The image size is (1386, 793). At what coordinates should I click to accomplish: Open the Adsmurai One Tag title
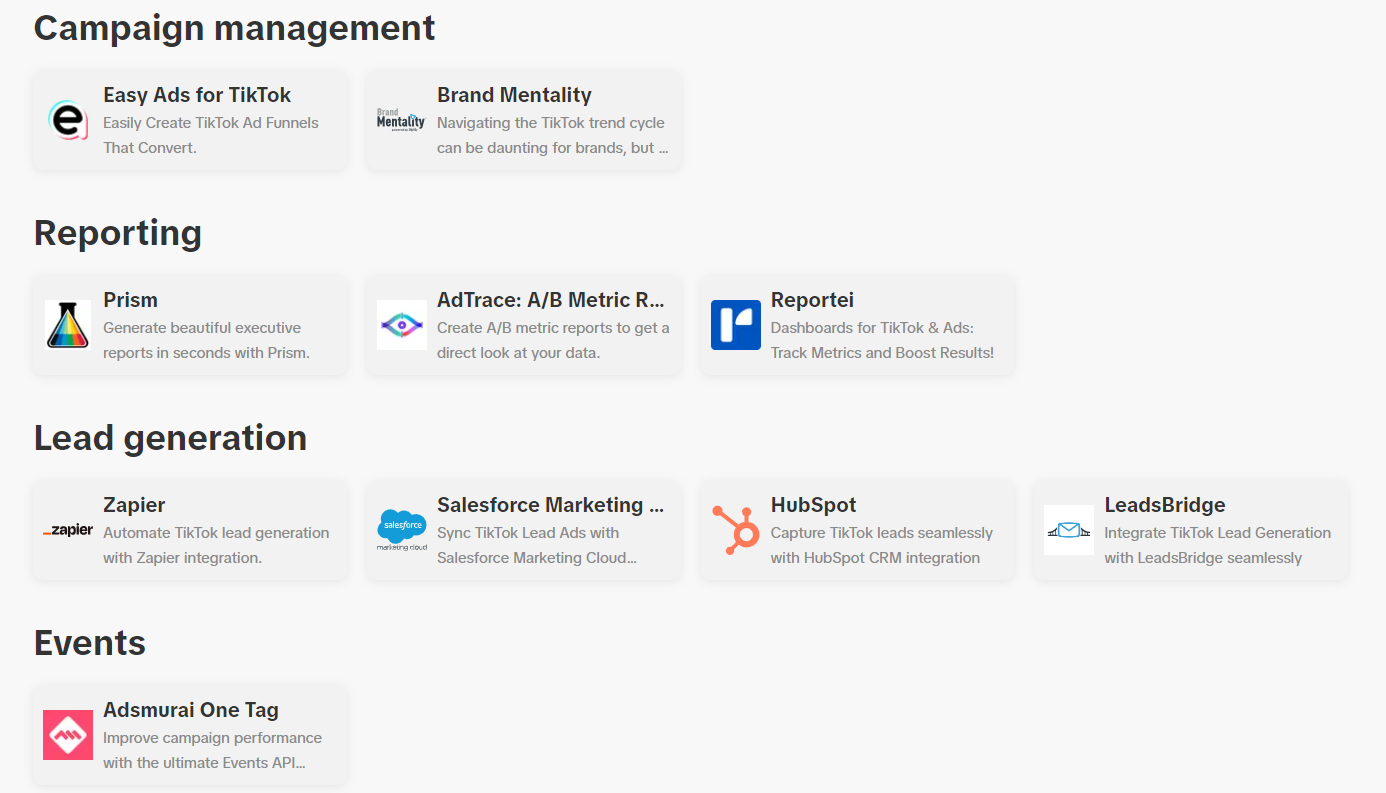(191, 710)
